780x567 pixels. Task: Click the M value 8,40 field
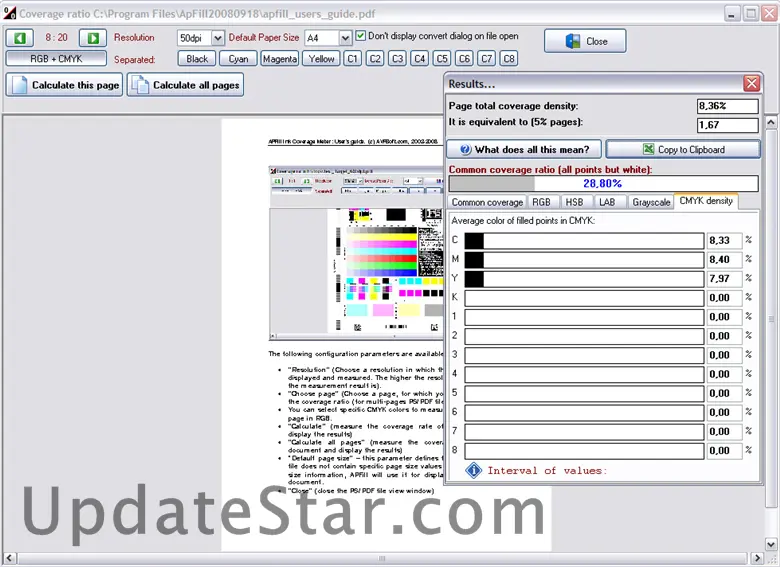point(724,260)
